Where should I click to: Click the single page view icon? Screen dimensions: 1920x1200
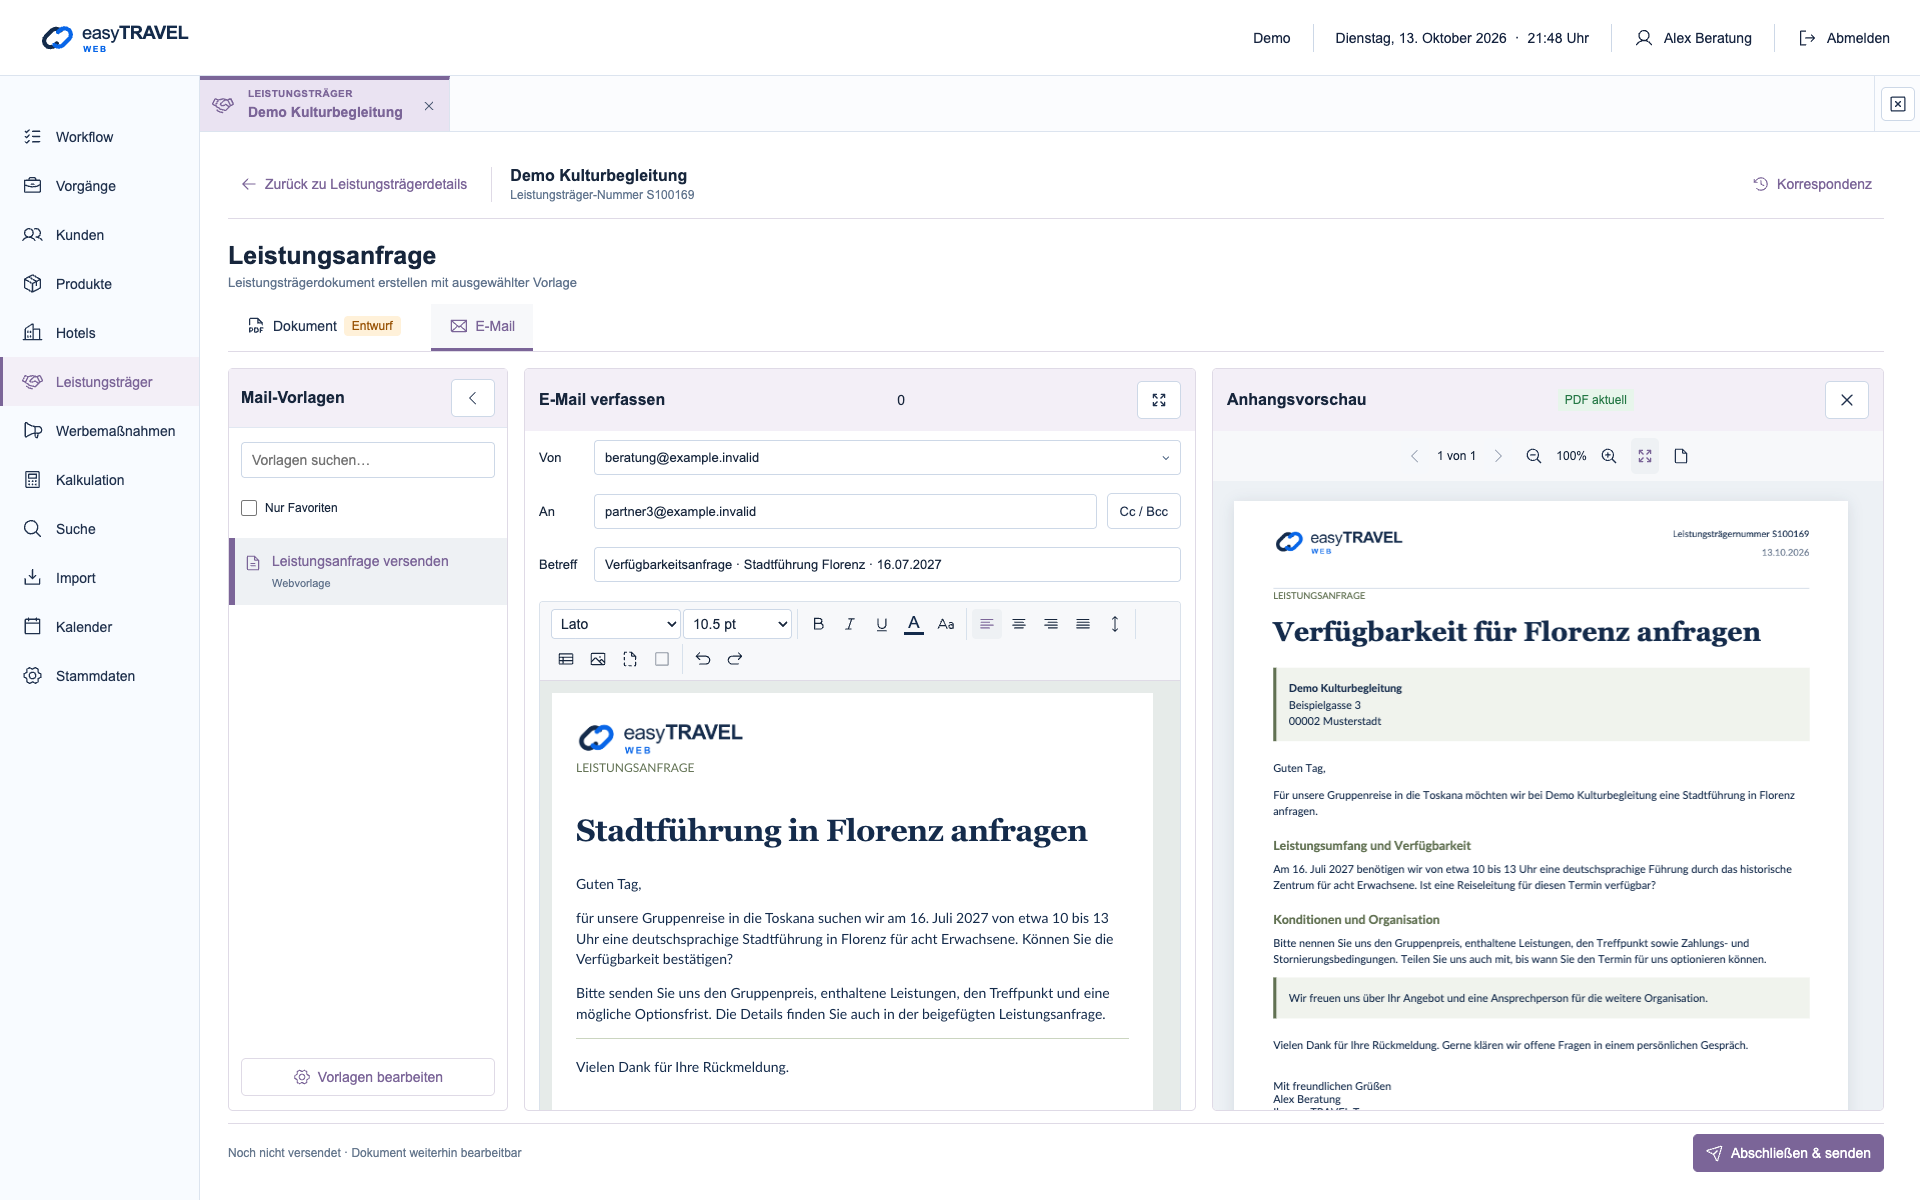(x=1681, y=456)
